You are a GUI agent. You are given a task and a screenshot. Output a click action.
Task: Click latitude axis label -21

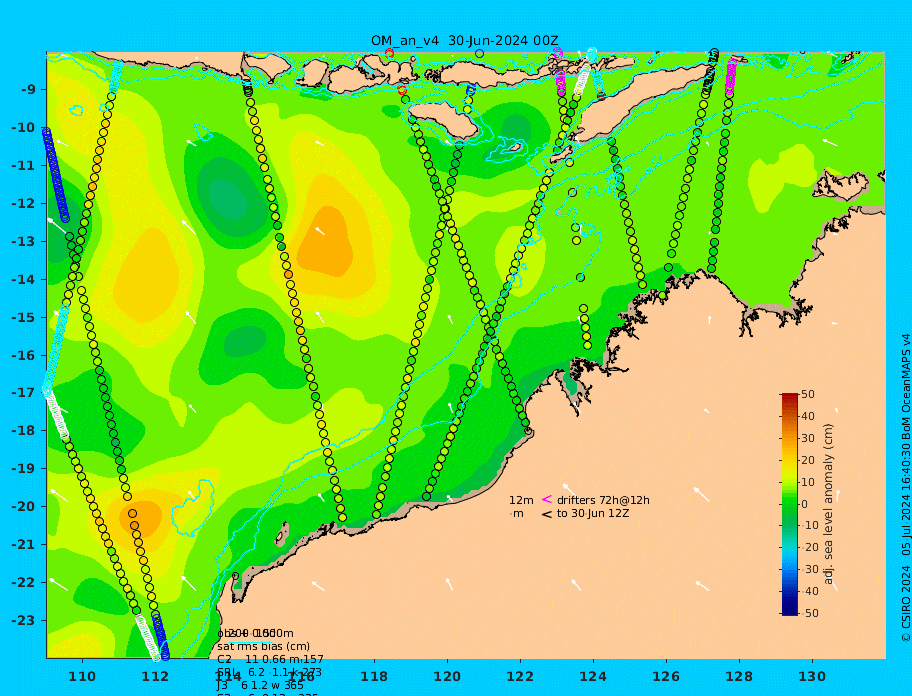[24, 544]
